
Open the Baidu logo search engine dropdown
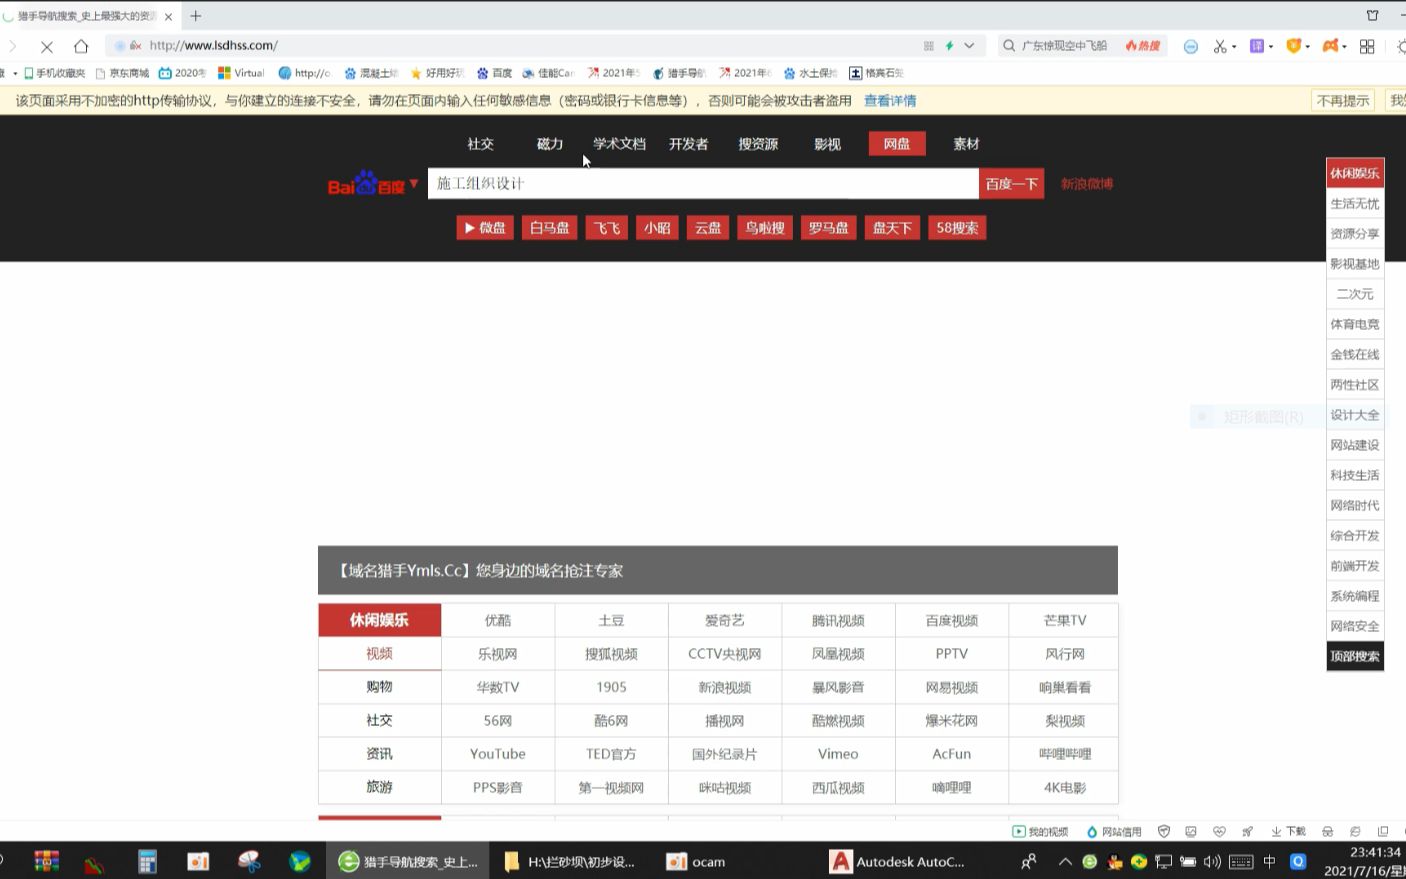coord(373,184)
